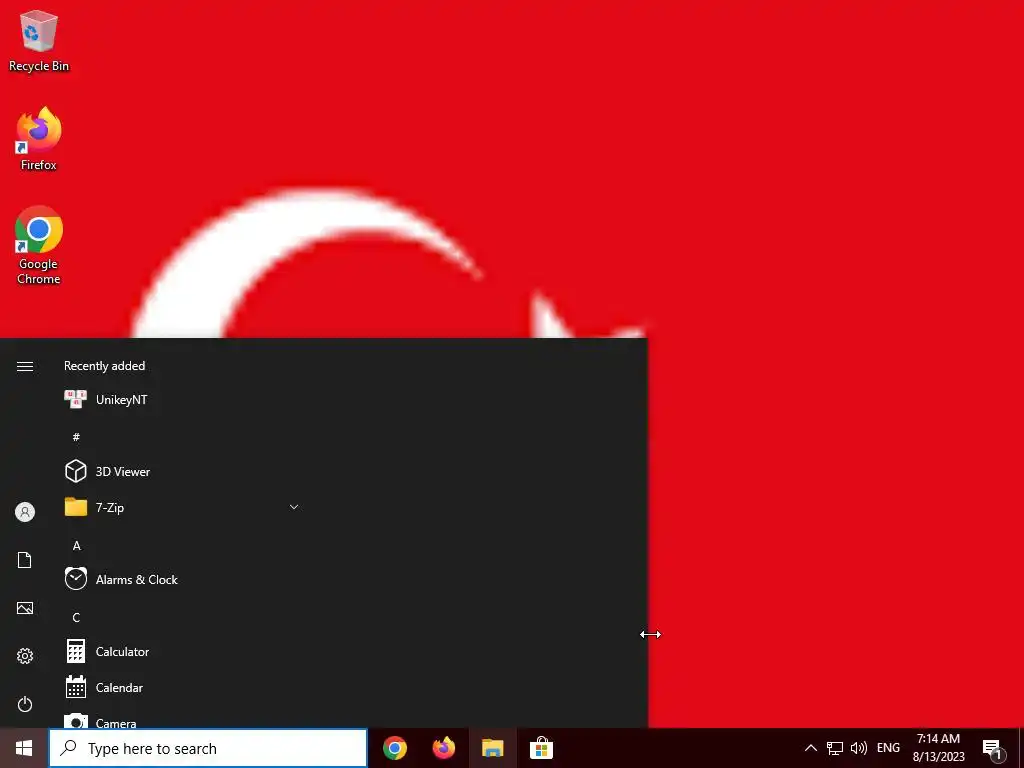Open the clock showing 7:14 AM
This screenshot has height=768, width=1024.
coord(938,748)
